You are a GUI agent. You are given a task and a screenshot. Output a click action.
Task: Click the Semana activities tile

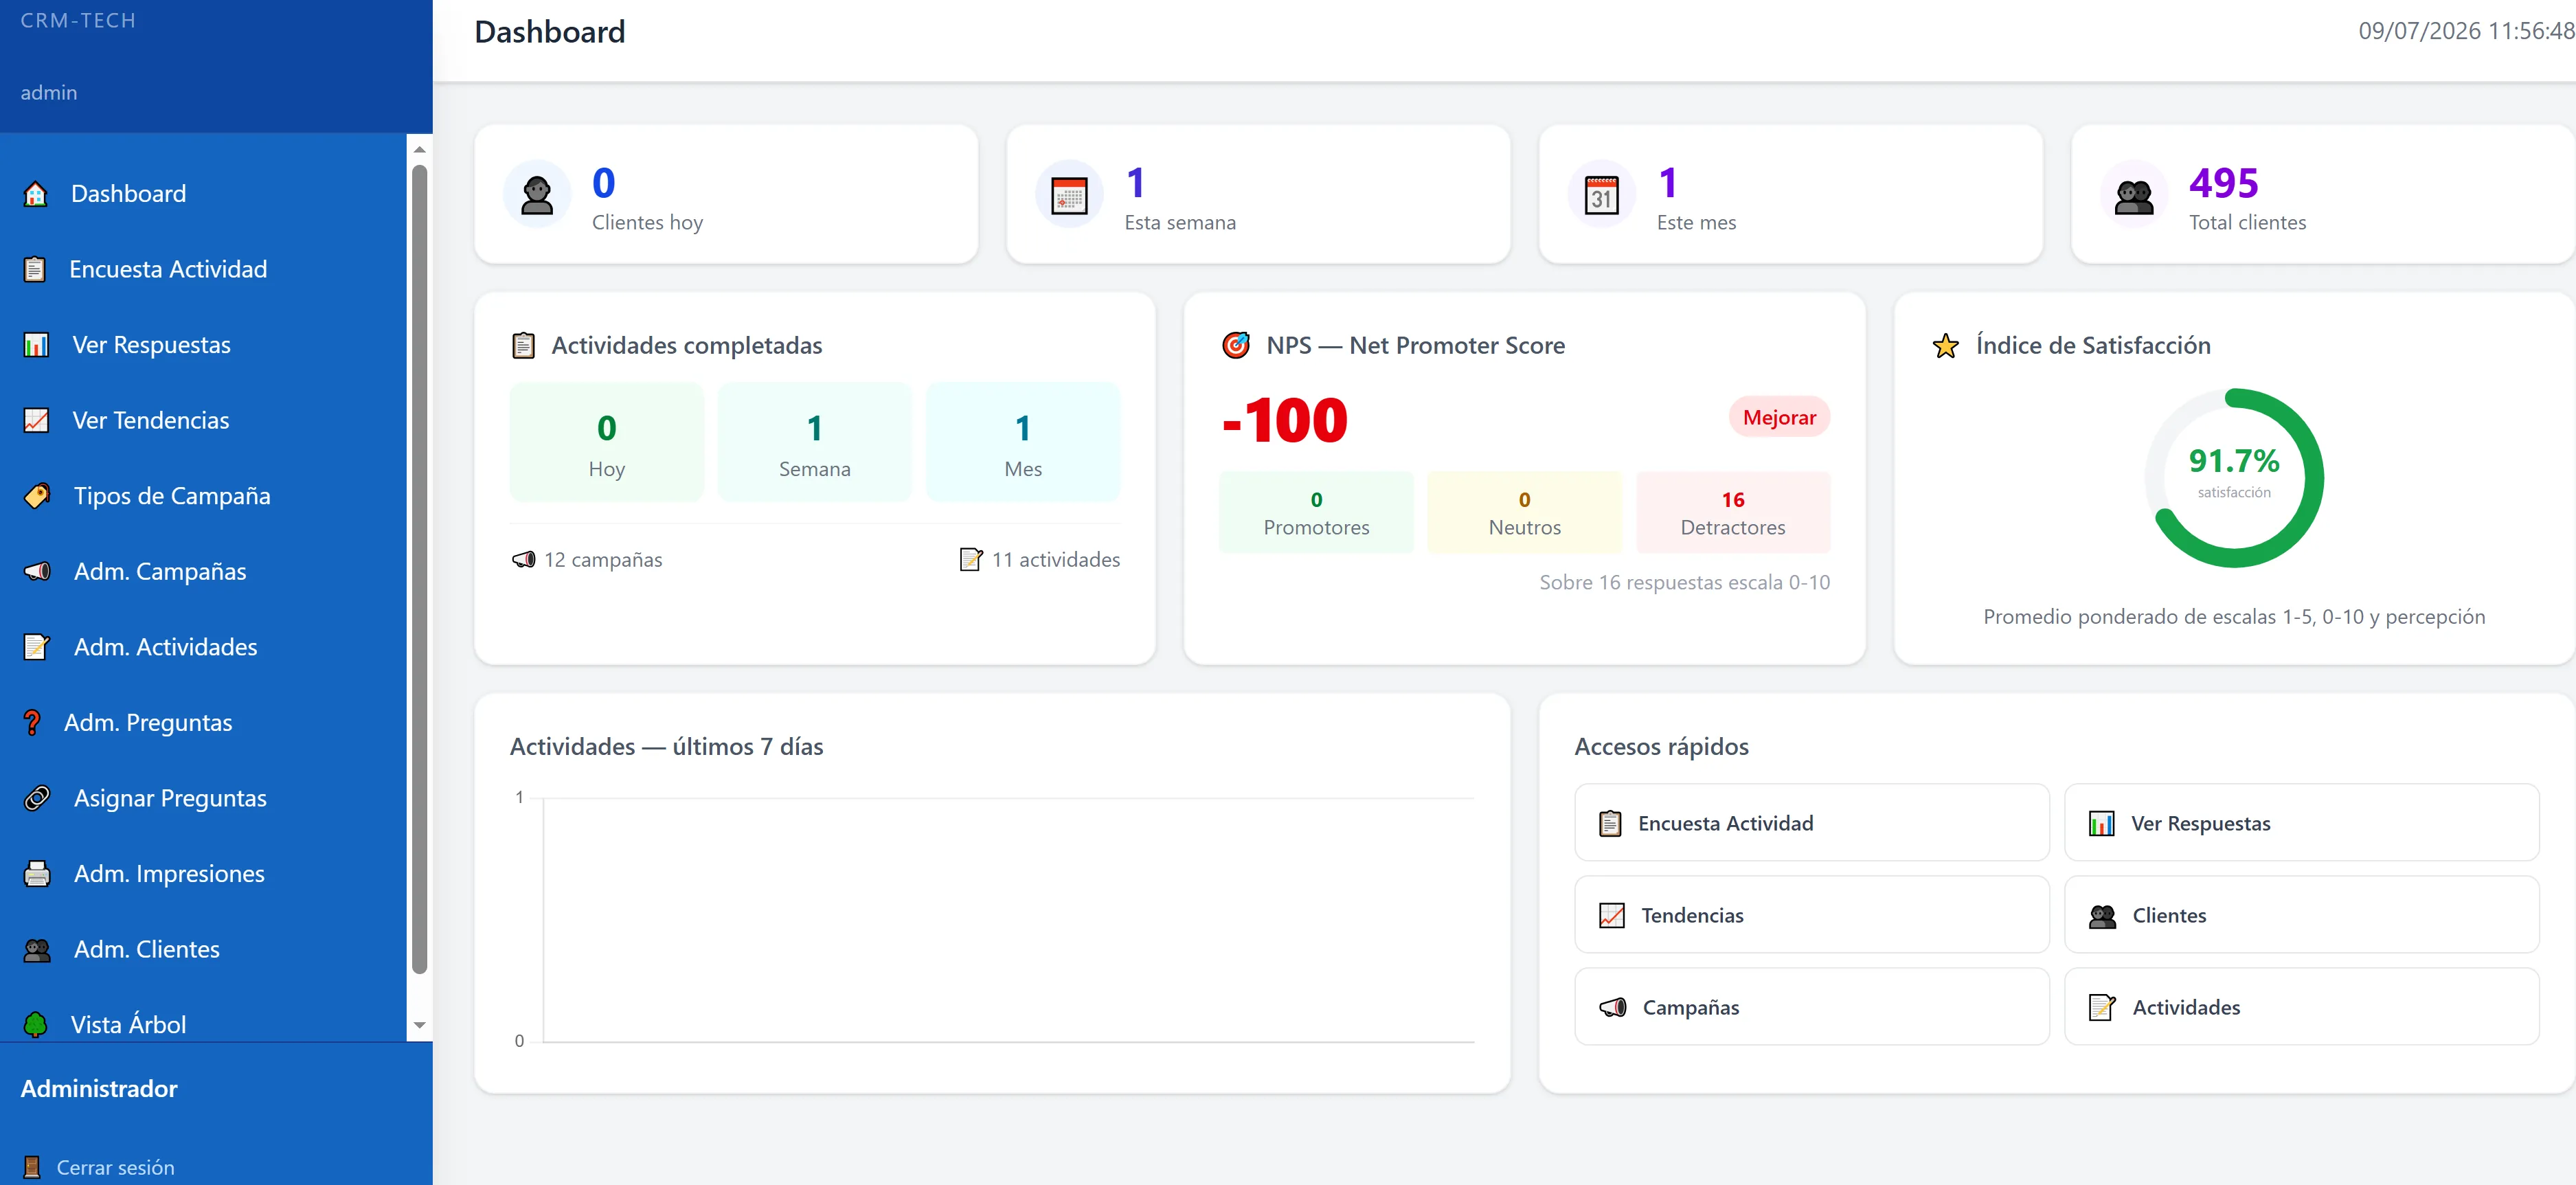coord(814,442)
